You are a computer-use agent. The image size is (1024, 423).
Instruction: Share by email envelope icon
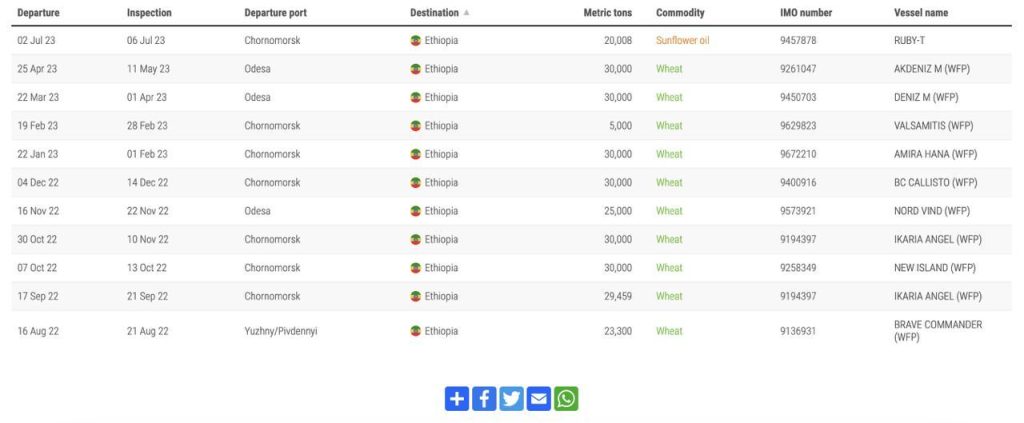pyautogui.click(x=539, y=398)
